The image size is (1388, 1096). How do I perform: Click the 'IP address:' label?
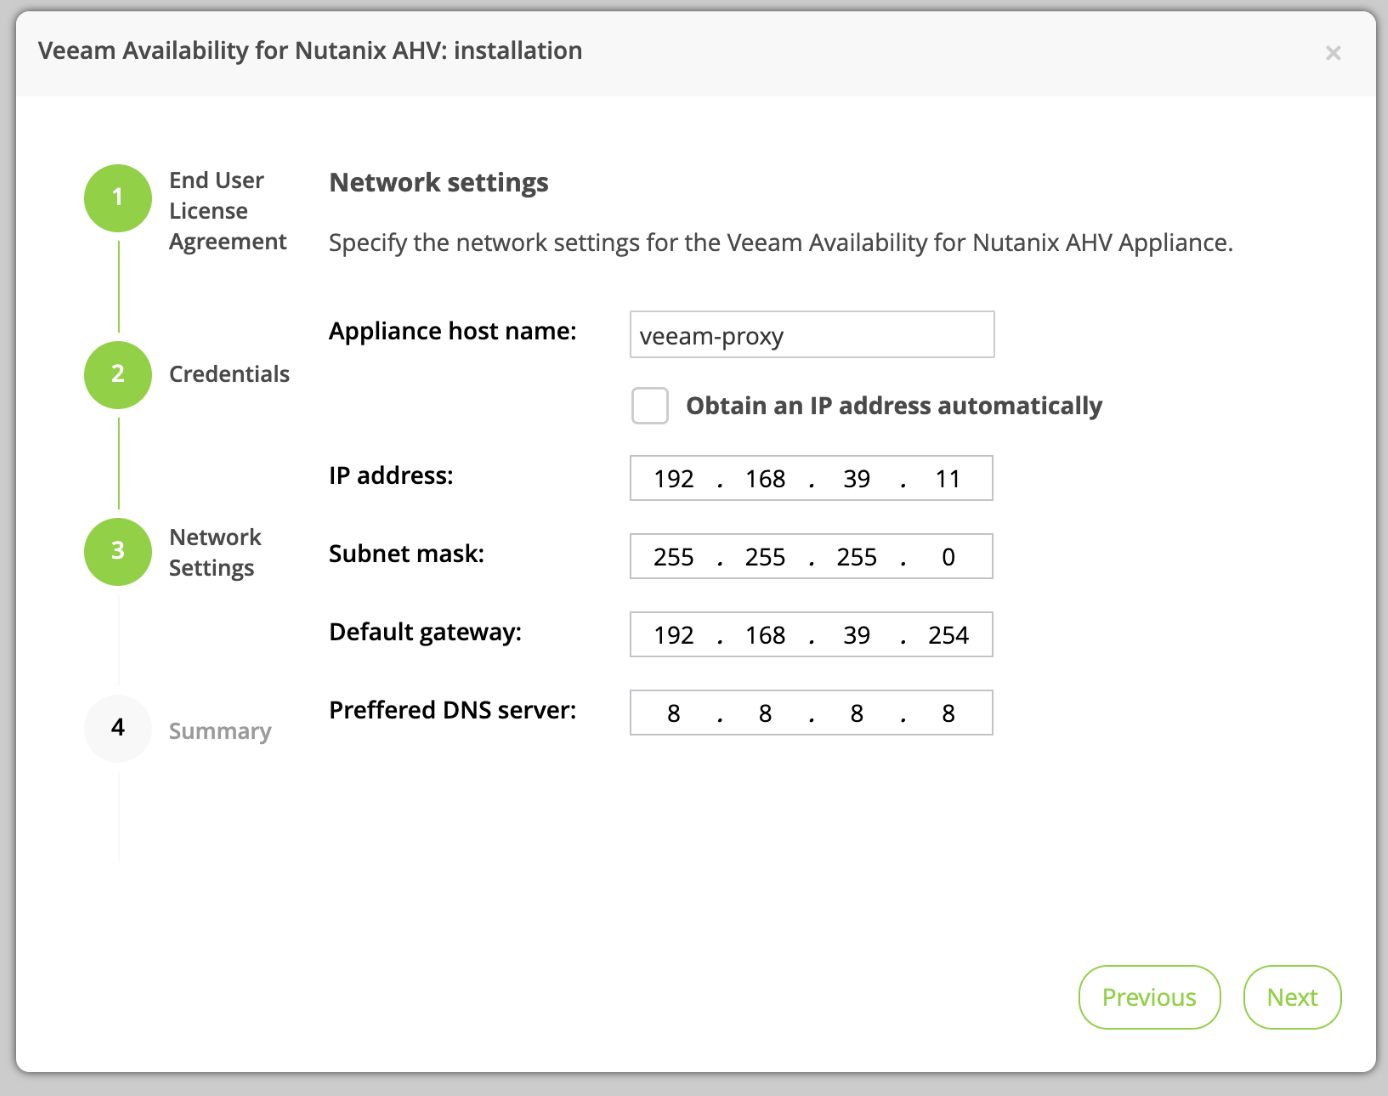tap(391, 475)
